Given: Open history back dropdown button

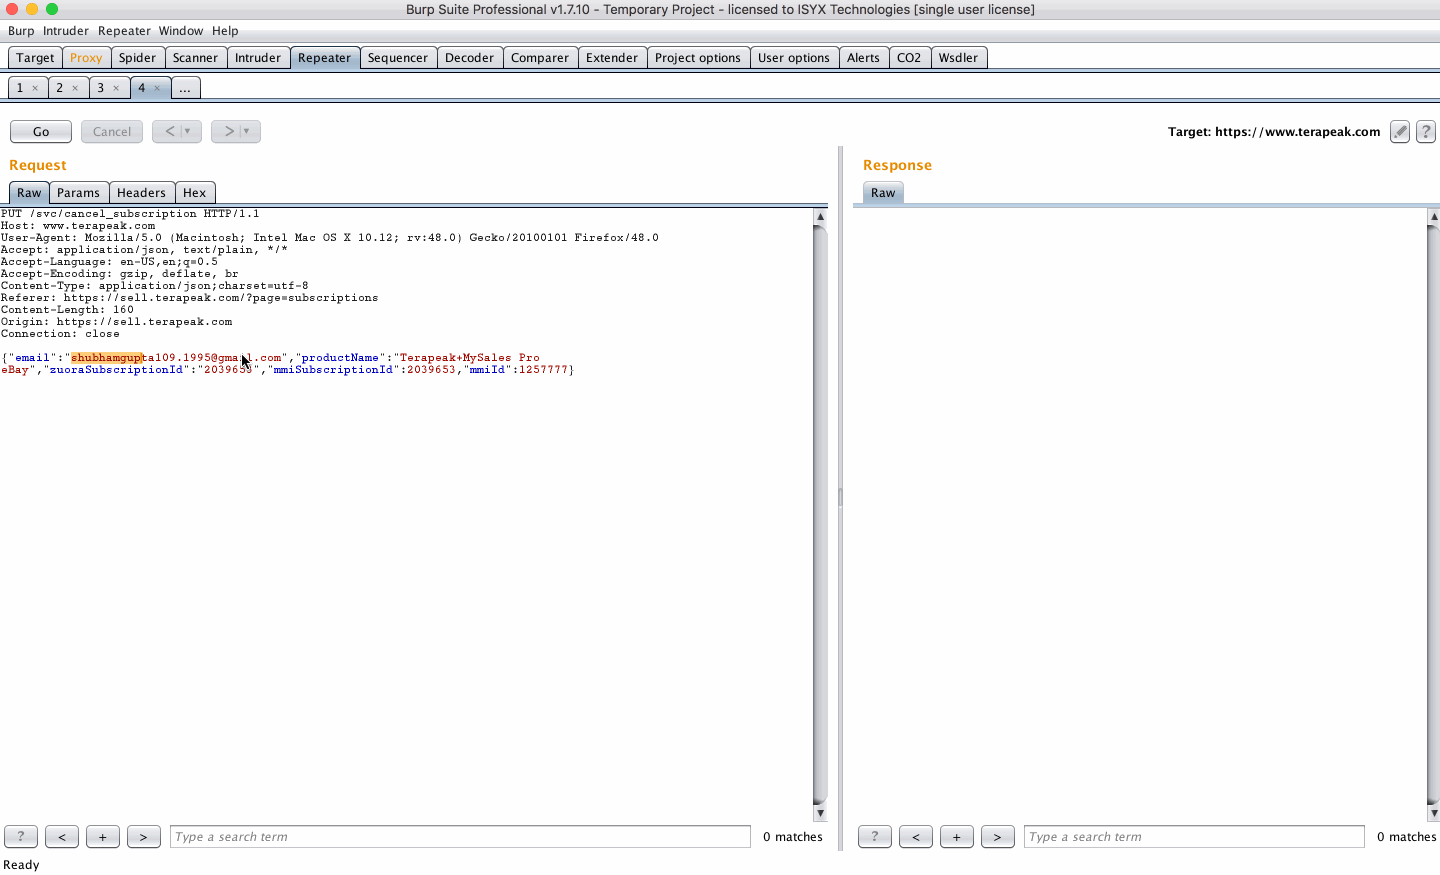Looking at the screenshot, I should point(177,131).
